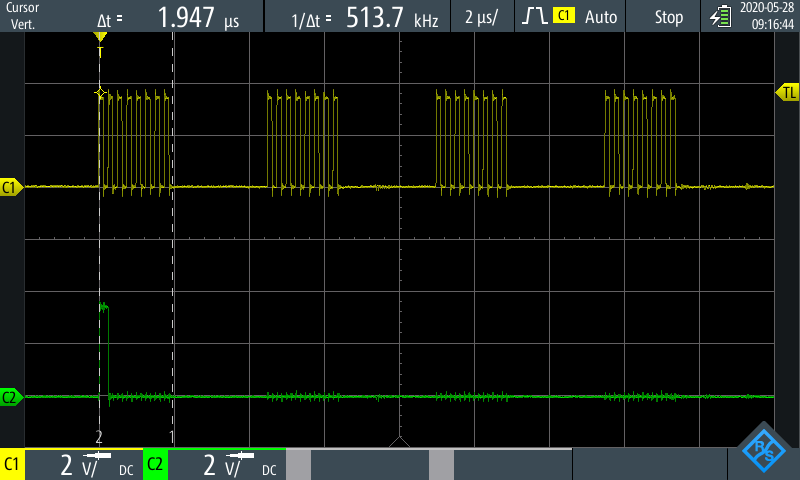Select the TL trigger level marker

pos(787,92)
